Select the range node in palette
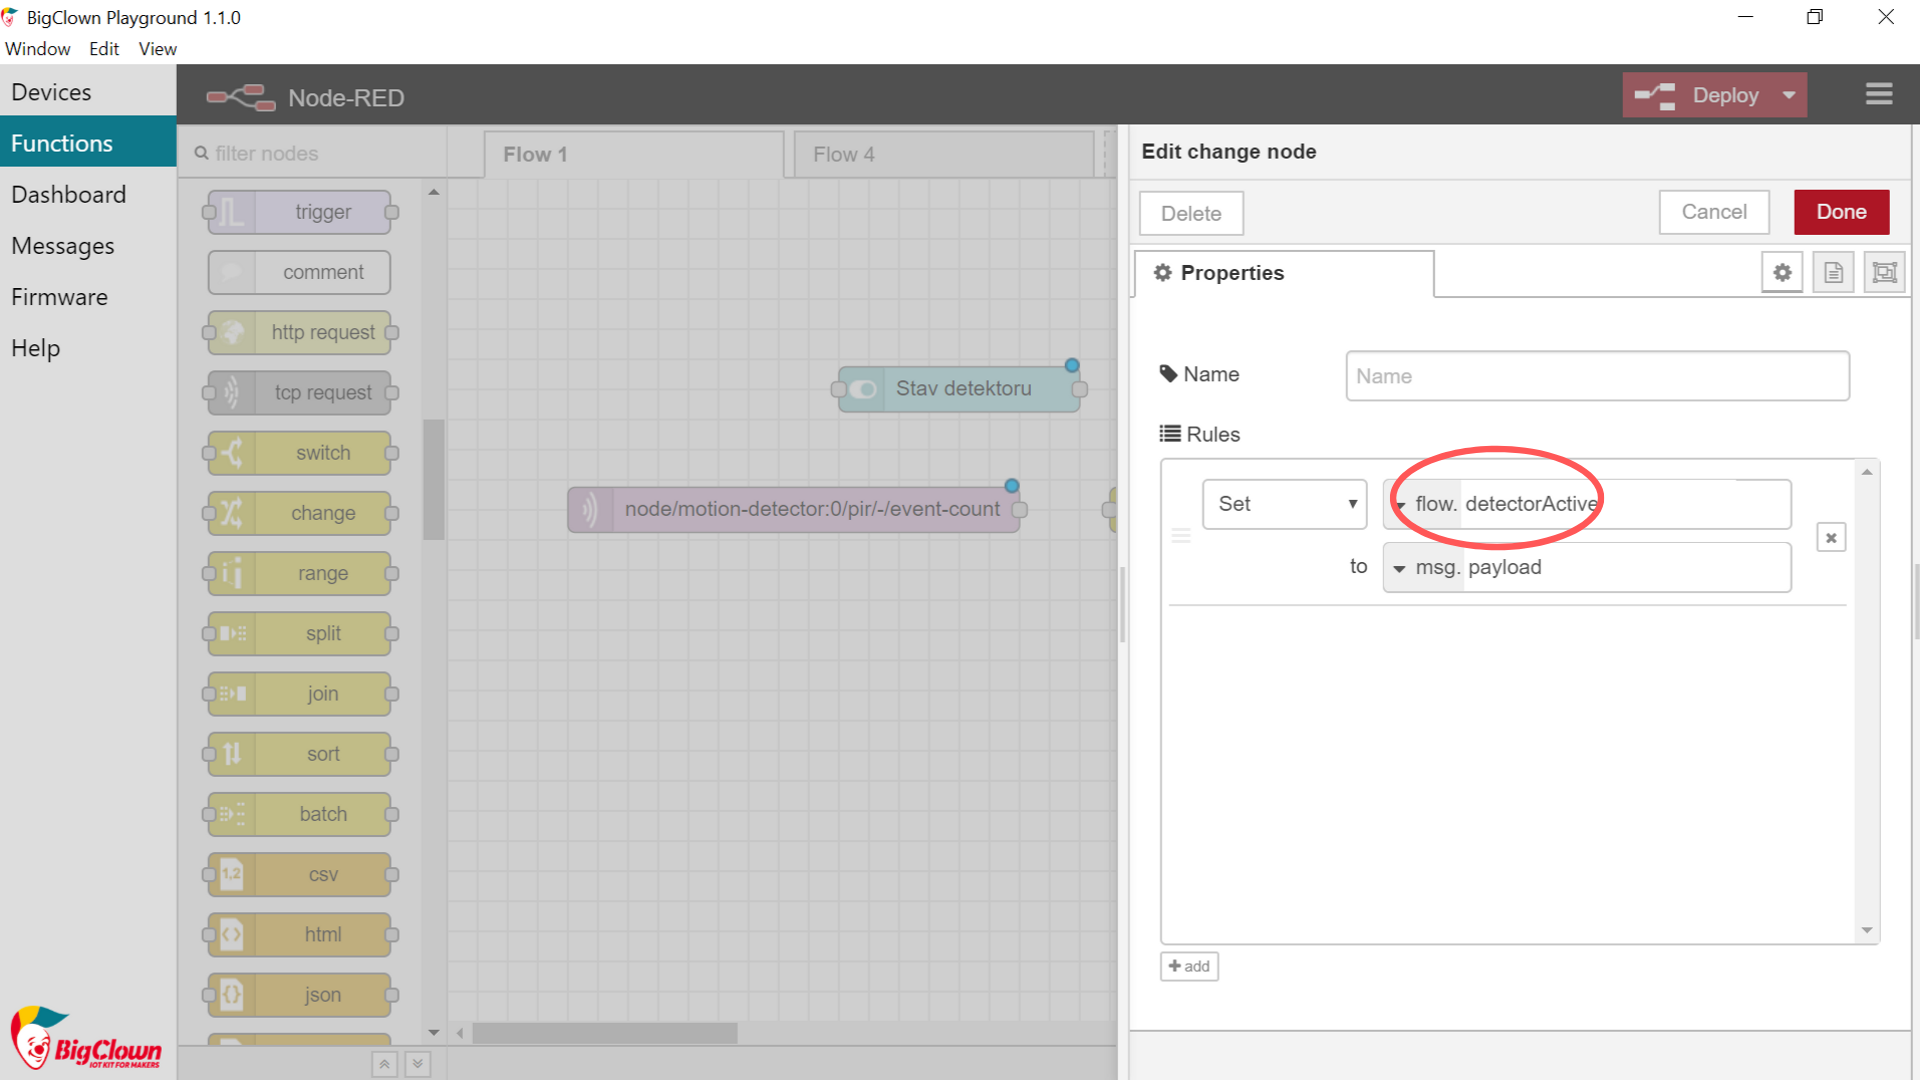The width and height of the screenshot is (1920, 1080). pyautogui.click(x=299, y=574)
